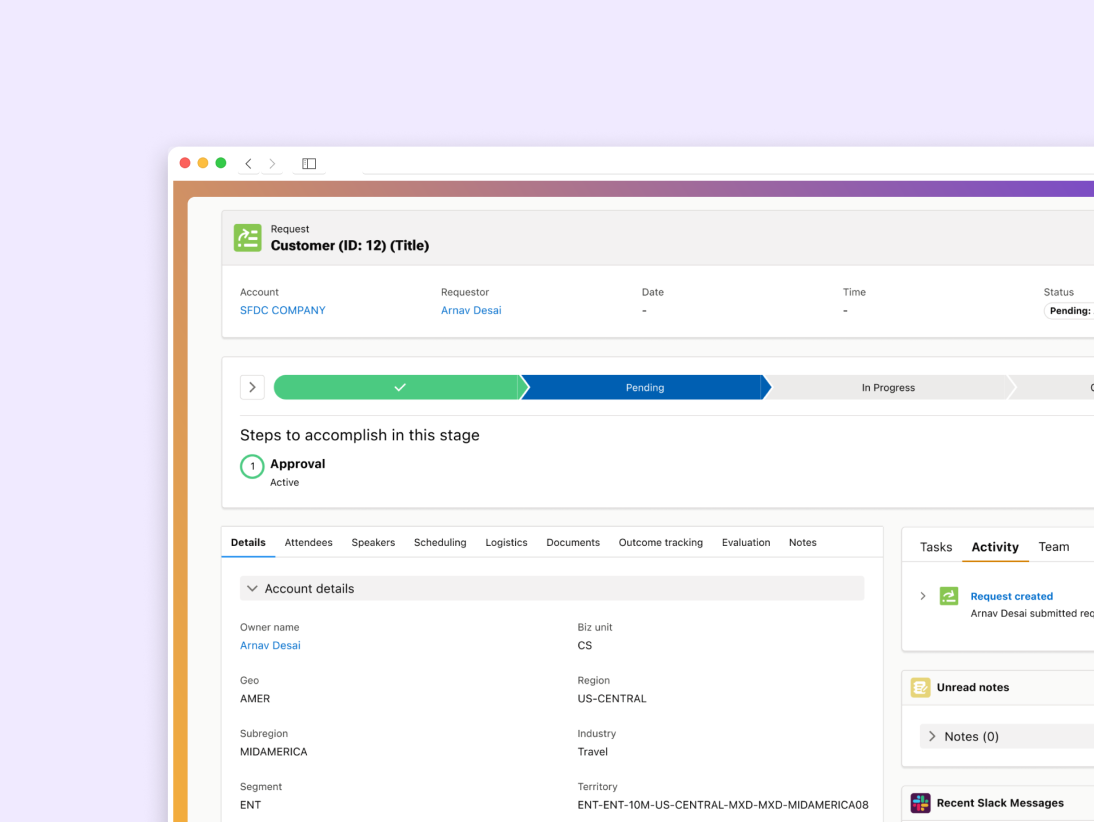1094x822 pixels.
Task: Click the Slack logo icon
Action: tap(920, 803)
